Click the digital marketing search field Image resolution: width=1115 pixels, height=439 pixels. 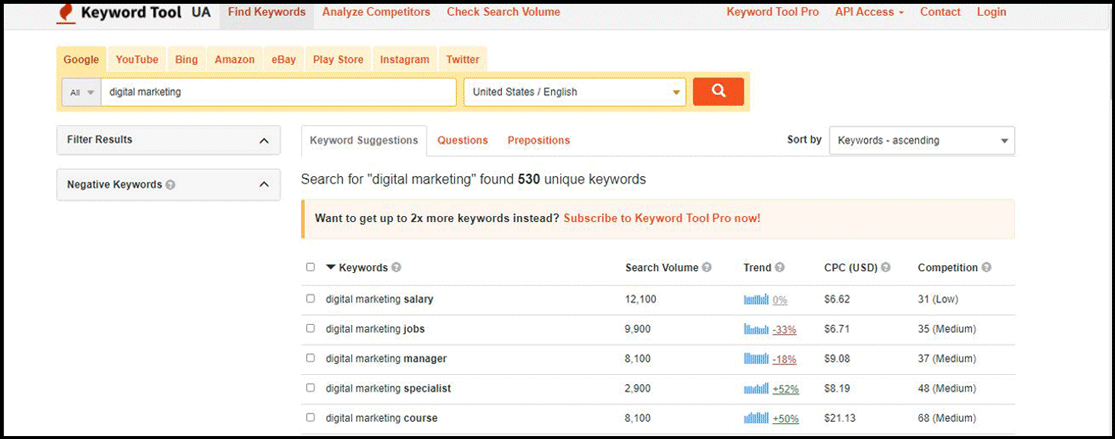click(x=278, y=92)
